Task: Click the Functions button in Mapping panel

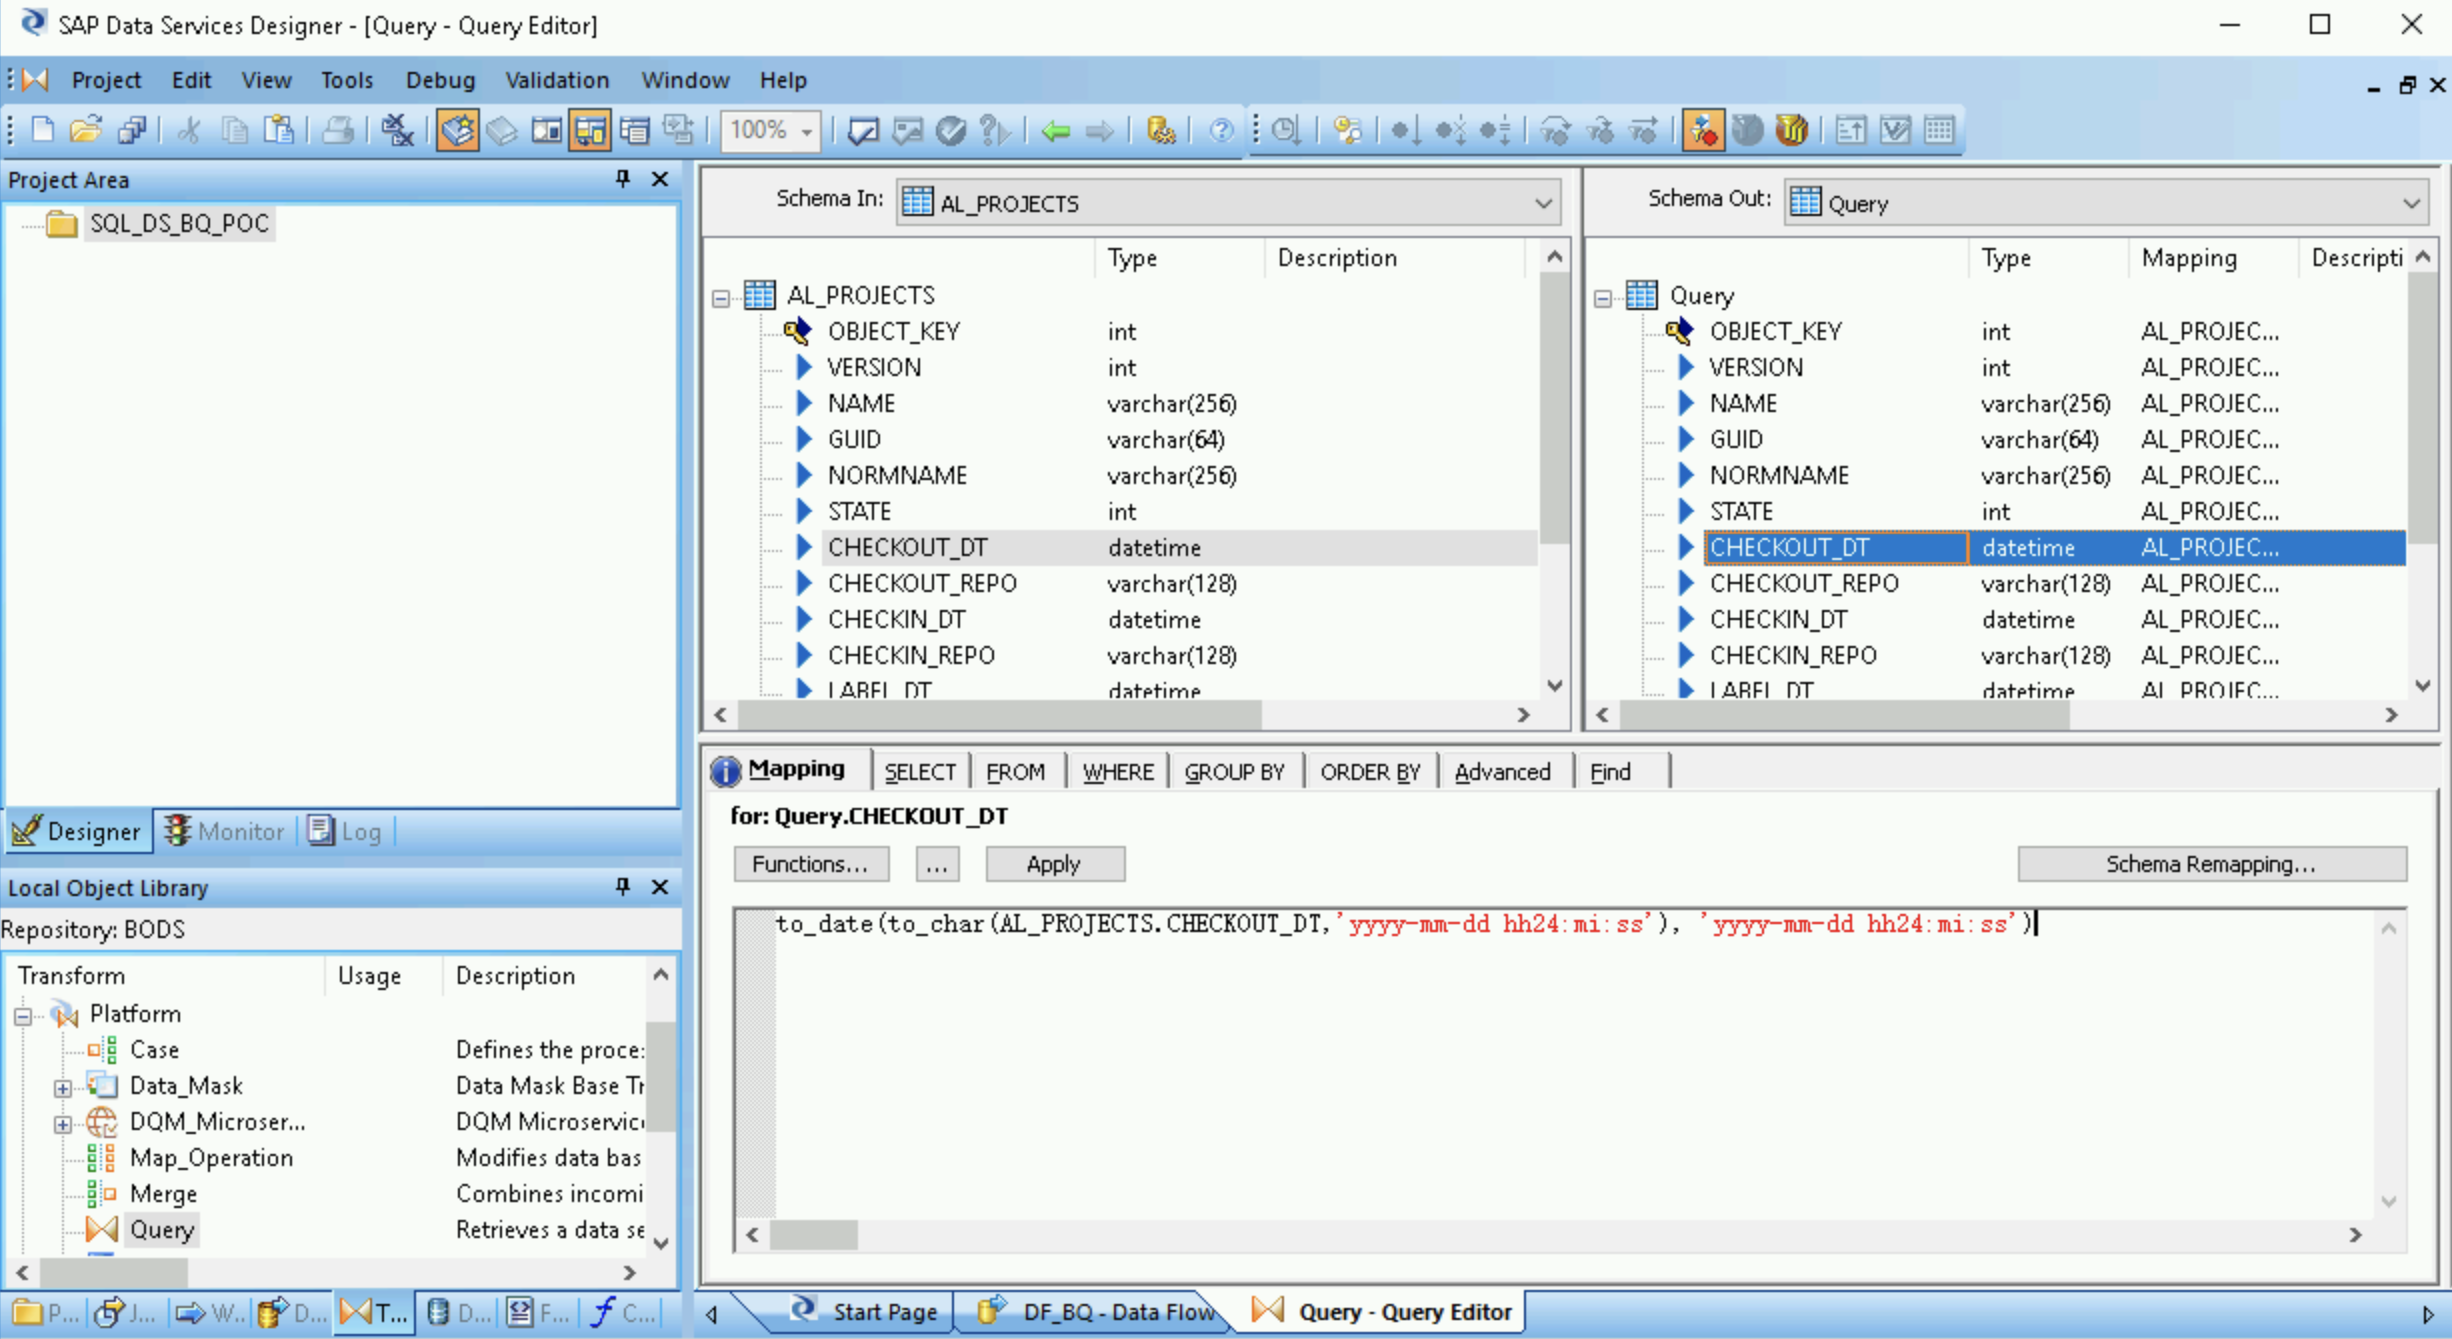Action: click(810, 864)
